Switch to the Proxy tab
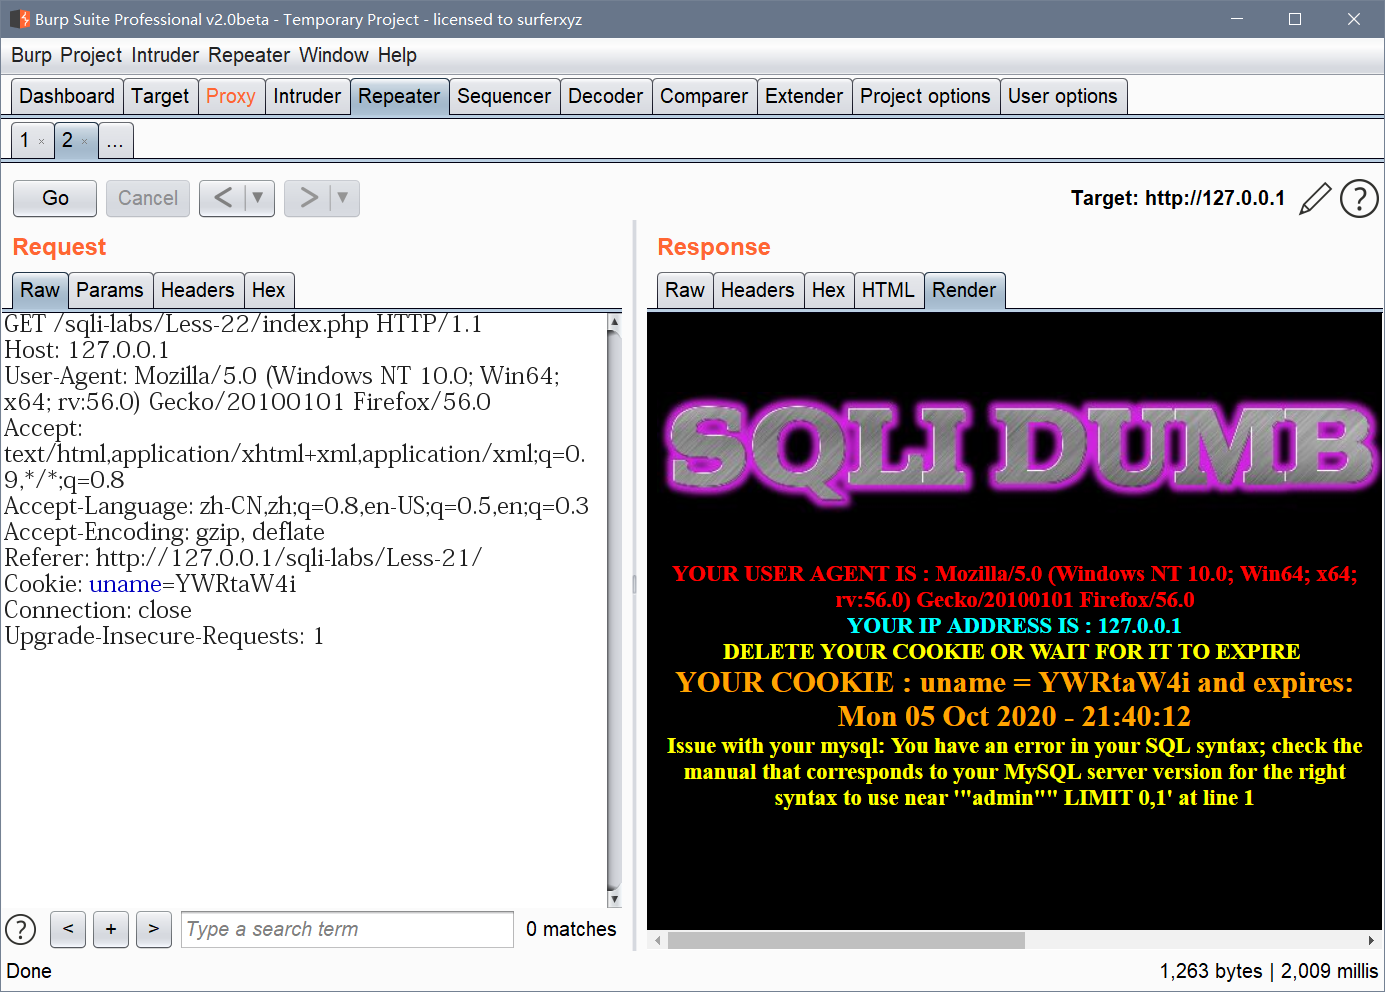 tap(231, 96)
